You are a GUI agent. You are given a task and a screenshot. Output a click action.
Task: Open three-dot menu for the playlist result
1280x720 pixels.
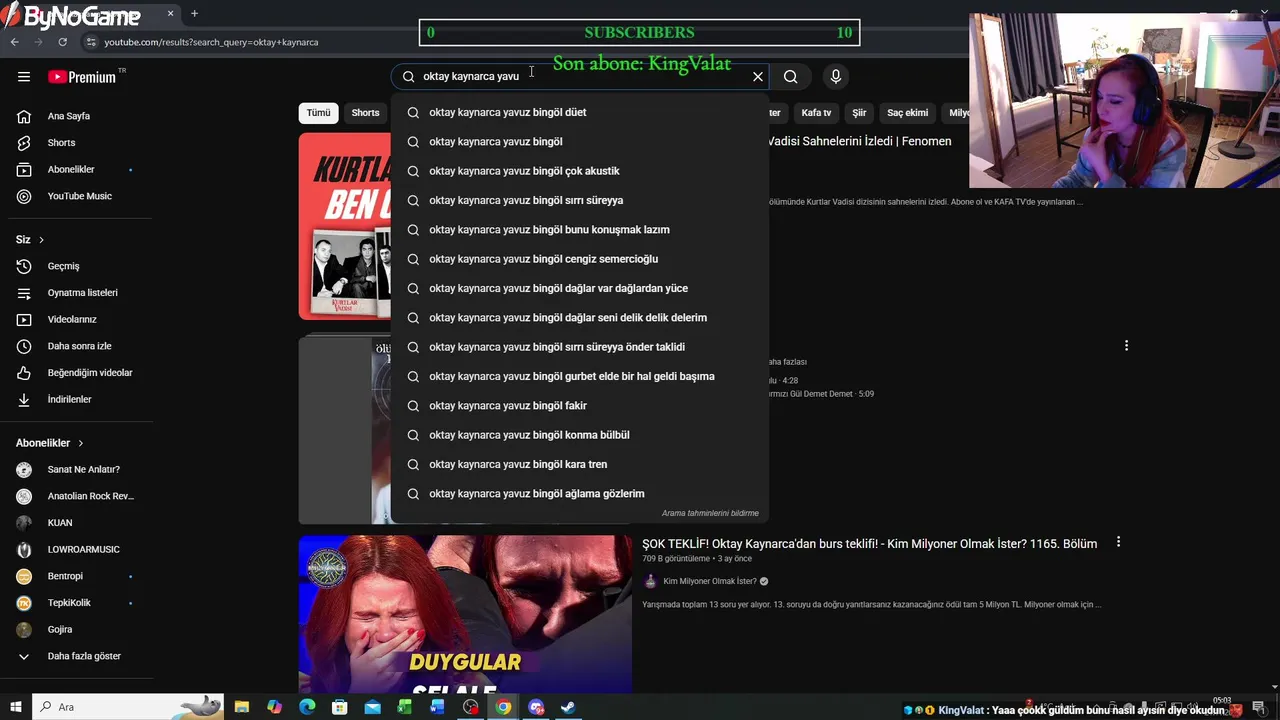[x=1126, y=345]
